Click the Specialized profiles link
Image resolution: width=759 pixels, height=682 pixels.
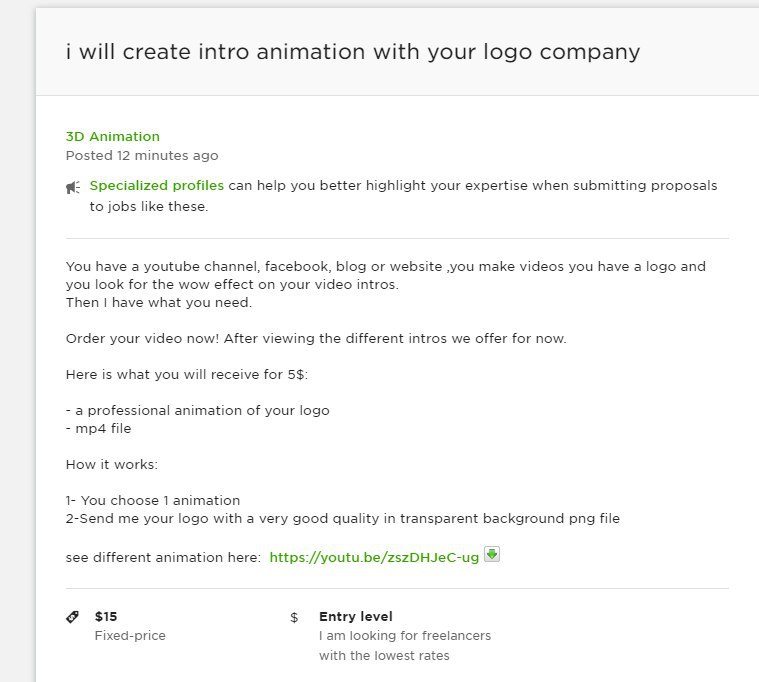pyautogui.click(x=156, y=185)
